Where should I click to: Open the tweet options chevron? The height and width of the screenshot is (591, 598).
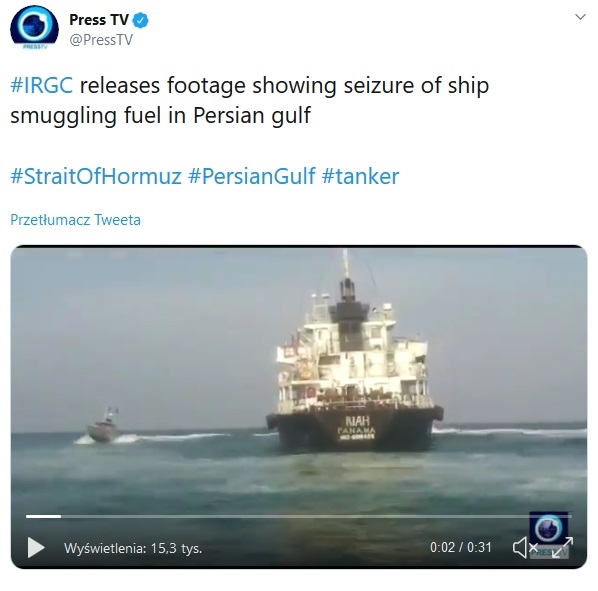tap(580, 17)
